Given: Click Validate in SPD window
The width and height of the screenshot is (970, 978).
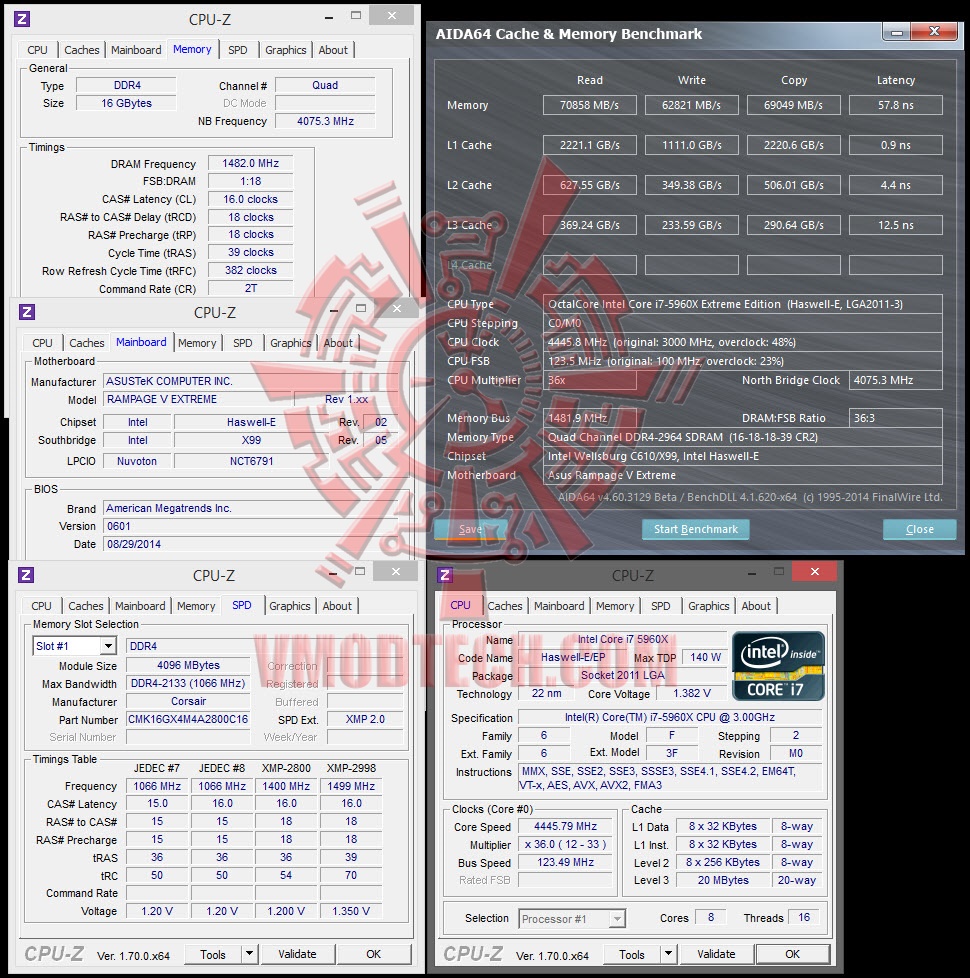Looking at the screenshot, I should point(298,954).
